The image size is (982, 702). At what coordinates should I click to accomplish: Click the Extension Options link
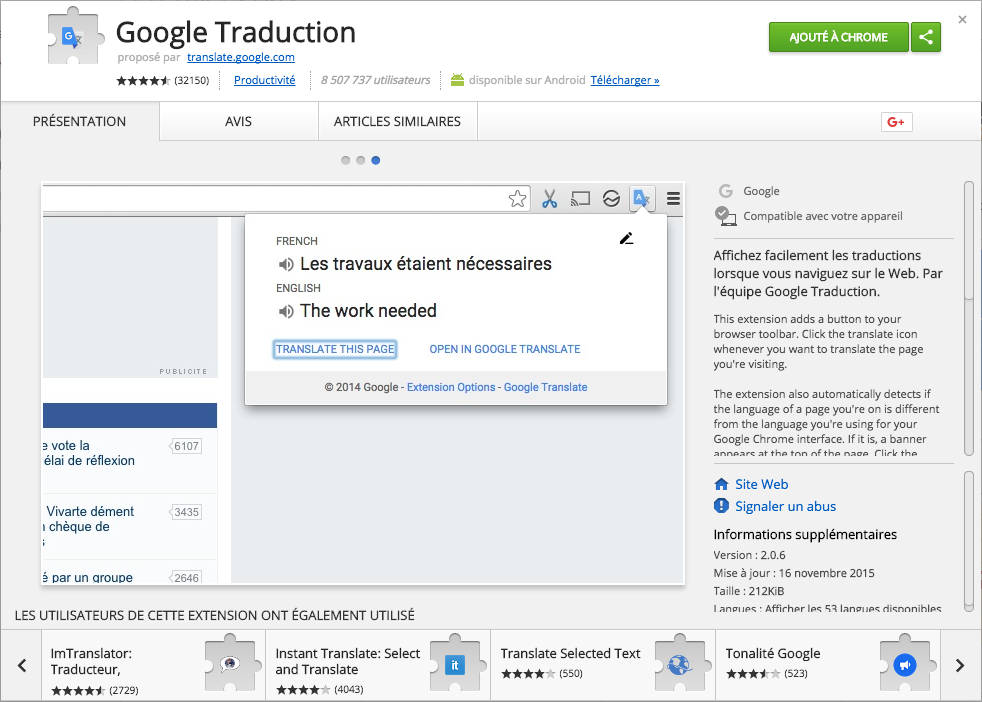point(451,387)
